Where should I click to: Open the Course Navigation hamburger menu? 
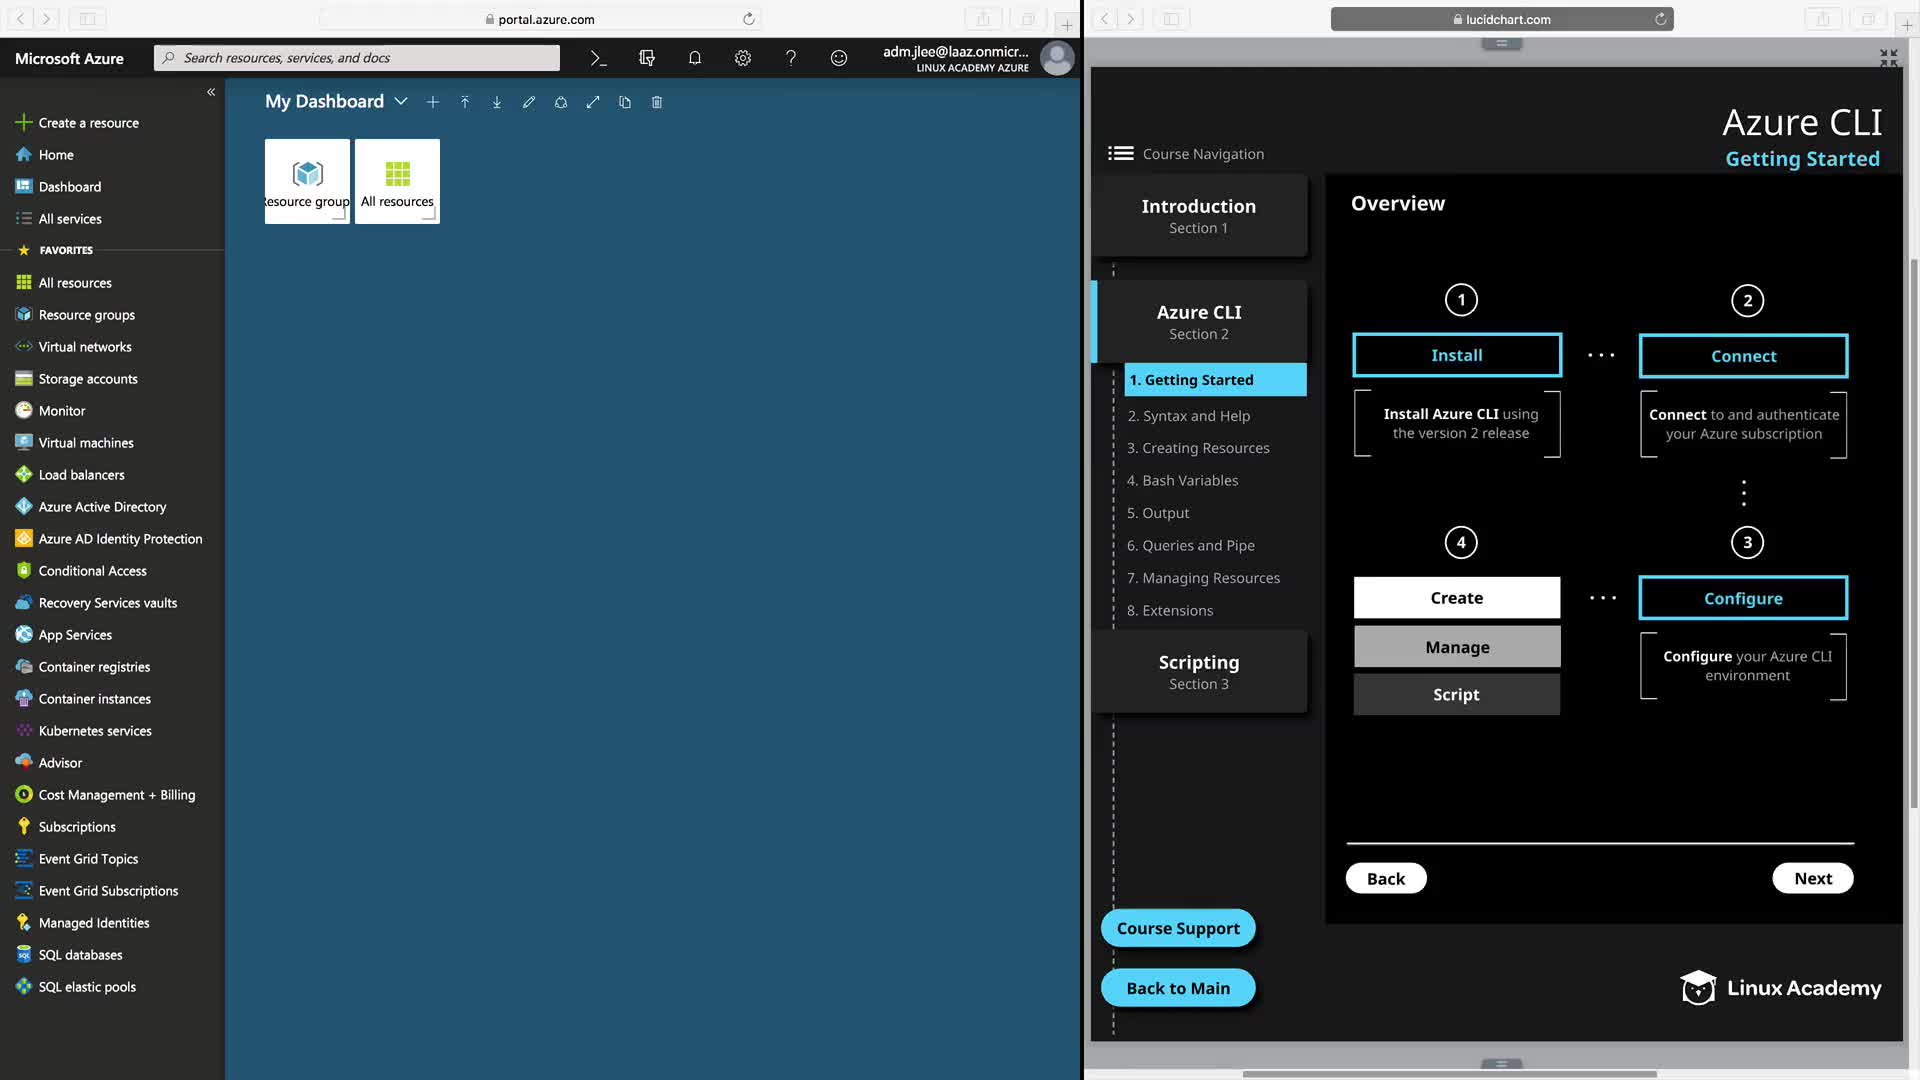(1120, 154)
